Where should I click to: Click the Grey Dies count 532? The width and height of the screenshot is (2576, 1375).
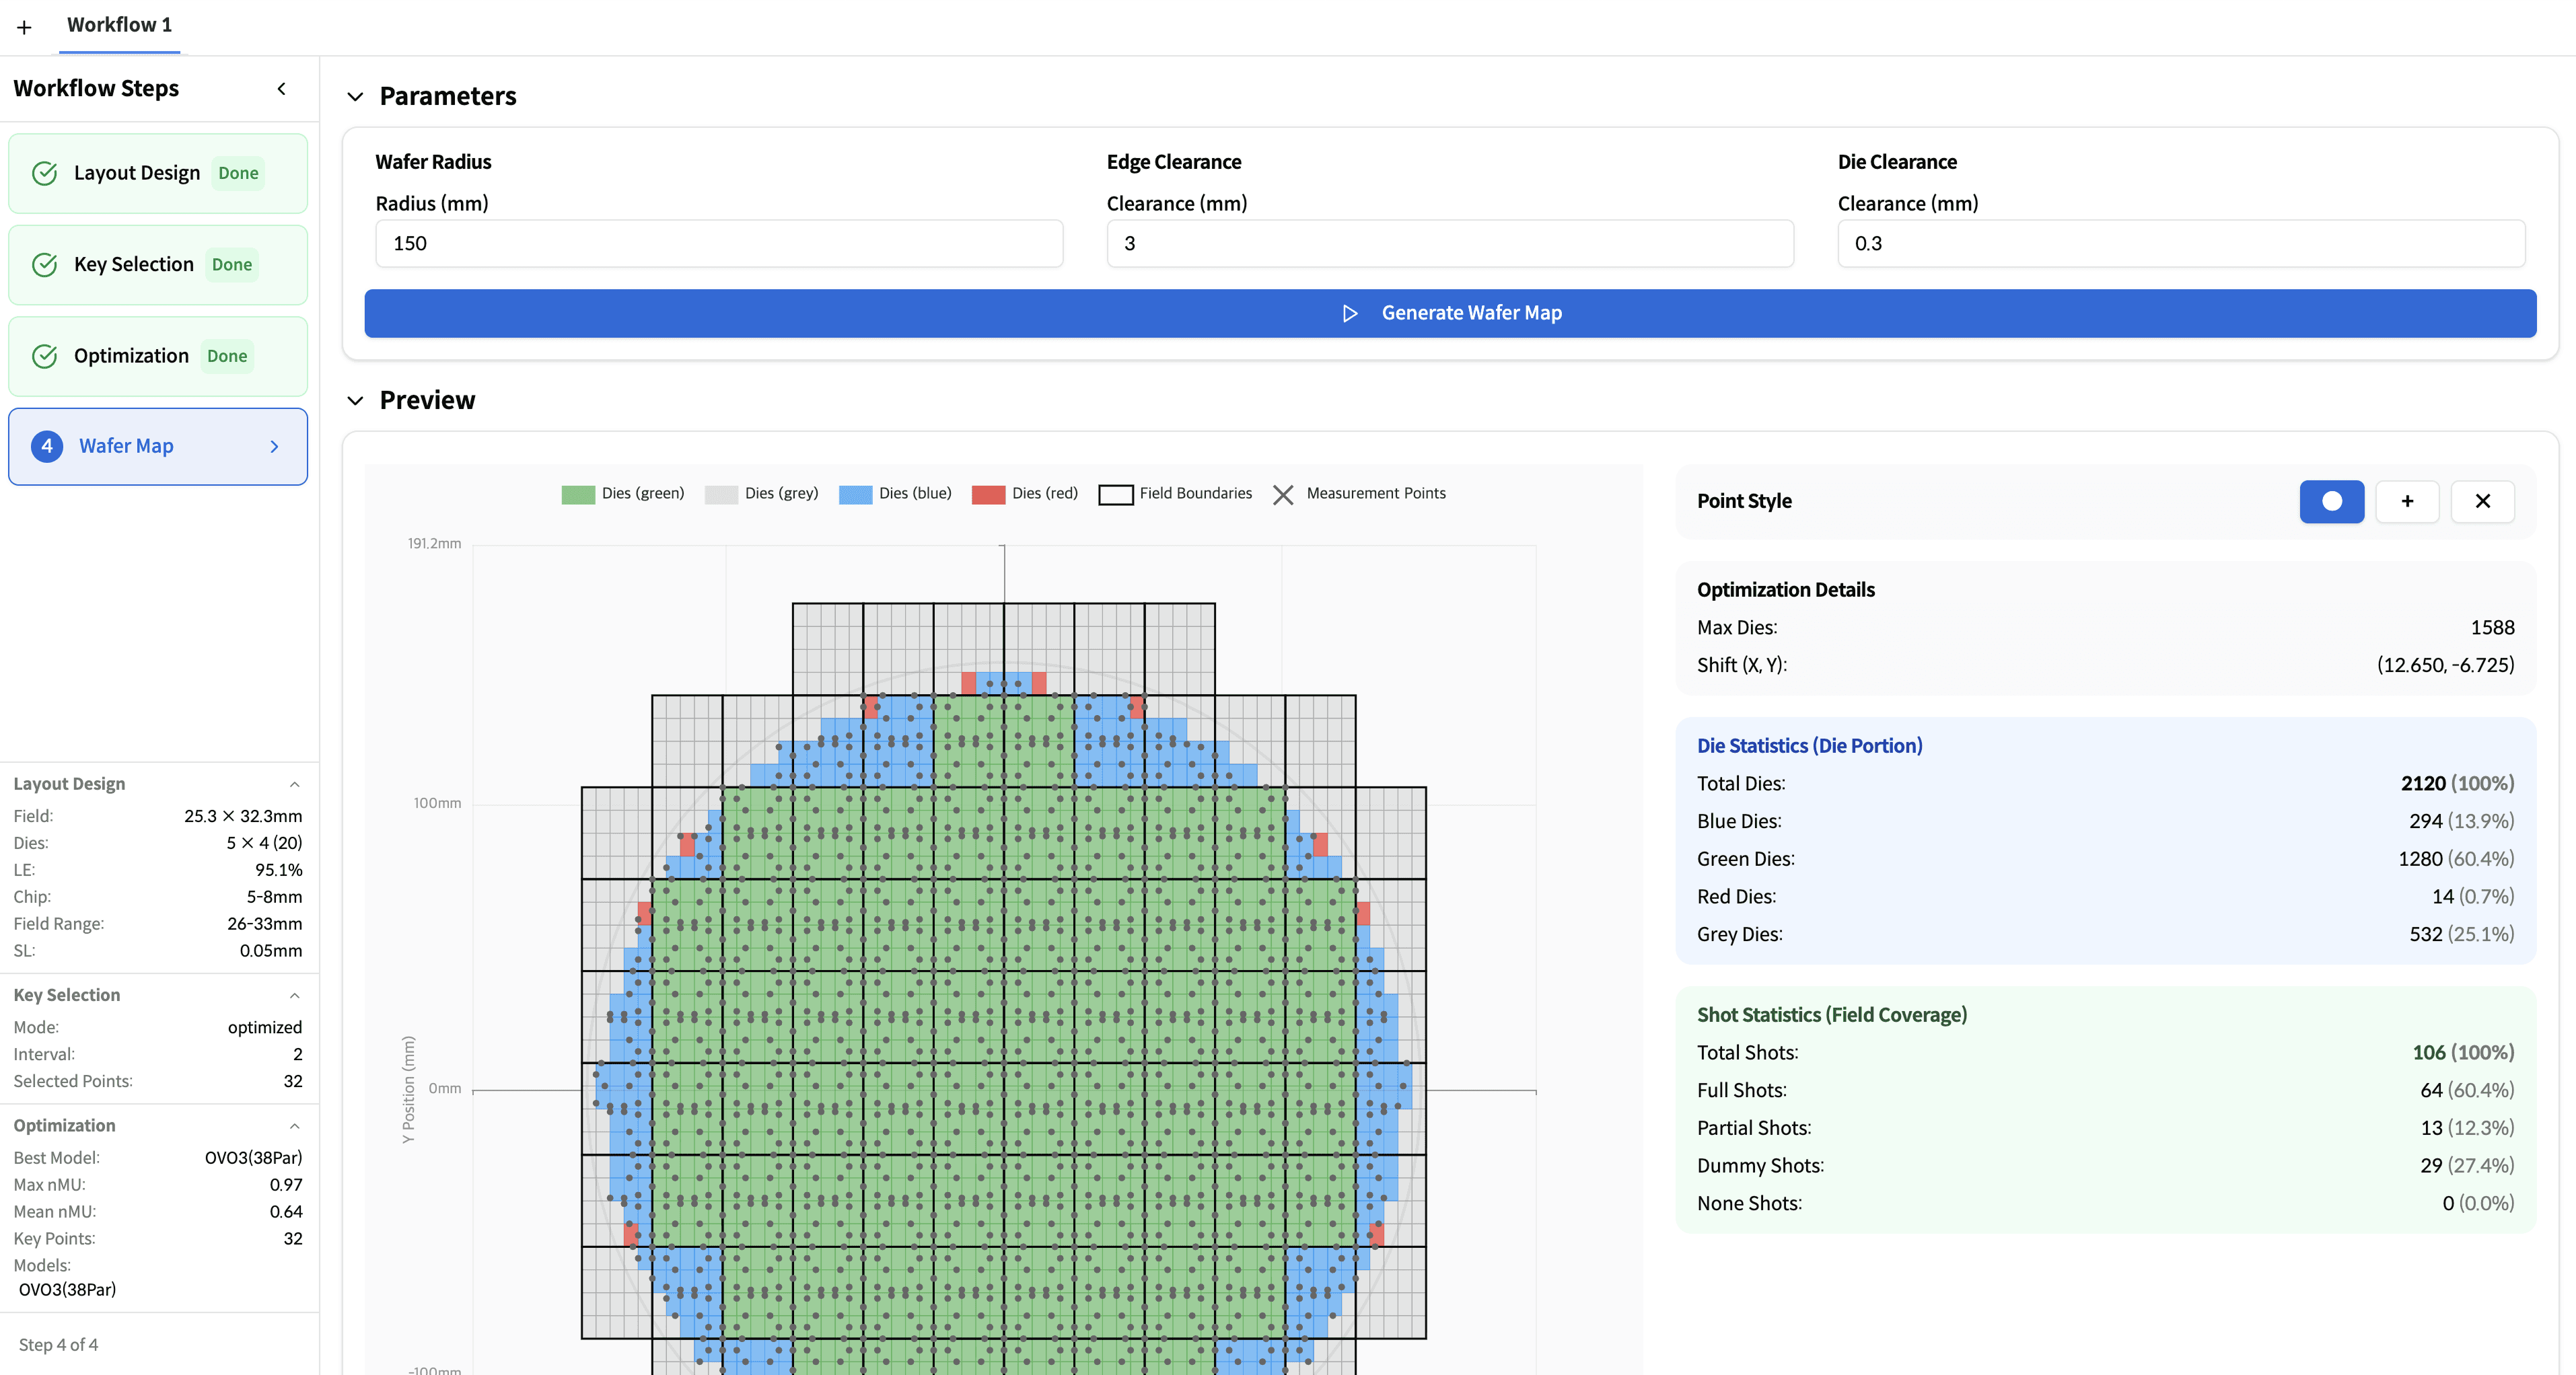(x=2425, y=935)
